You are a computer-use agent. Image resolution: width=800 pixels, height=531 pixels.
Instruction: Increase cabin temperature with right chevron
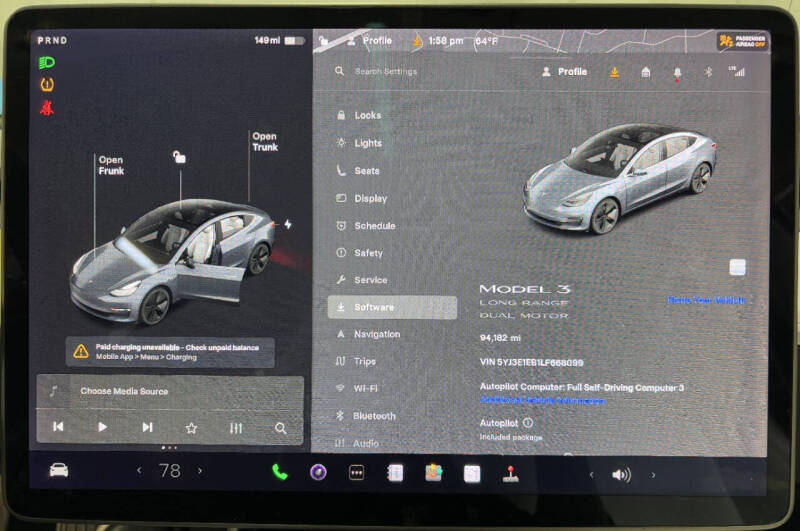[200, 470]
